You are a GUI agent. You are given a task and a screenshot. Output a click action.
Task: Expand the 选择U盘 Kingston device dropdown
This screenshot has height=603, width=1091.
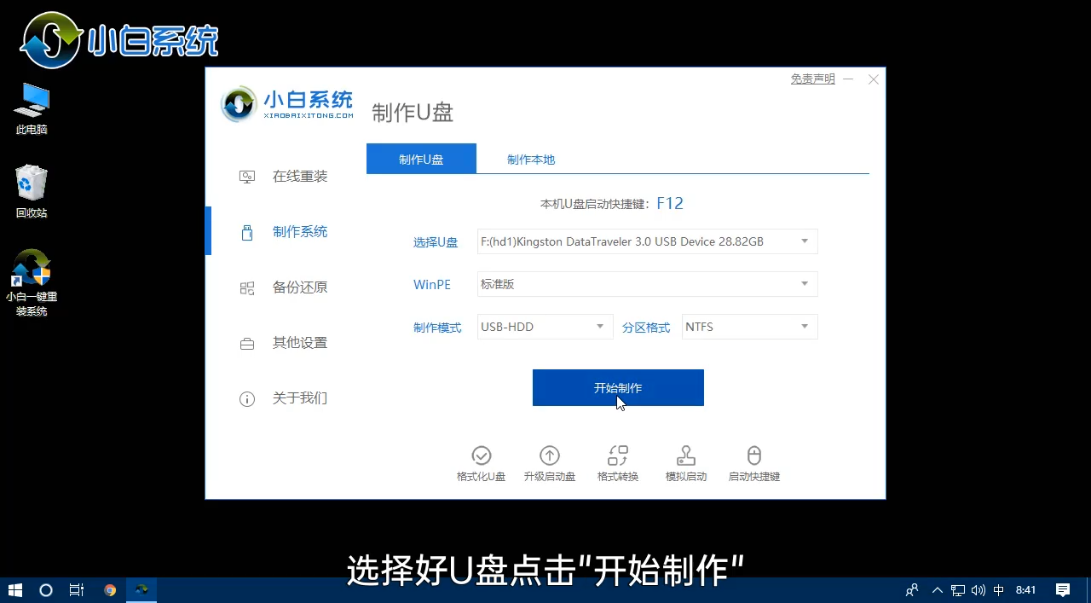coord(647,241)
